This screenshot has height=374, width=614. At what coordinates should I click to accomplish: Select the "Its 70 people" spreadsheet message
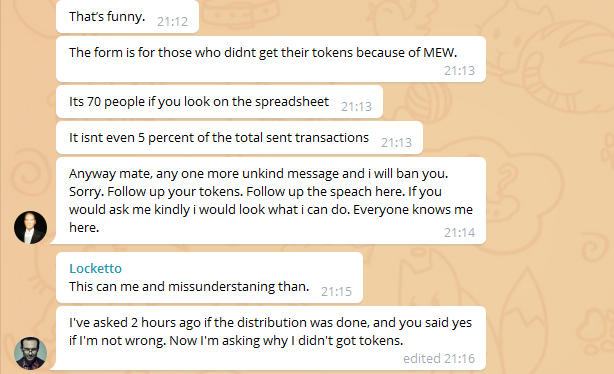(x=219, y=101)
